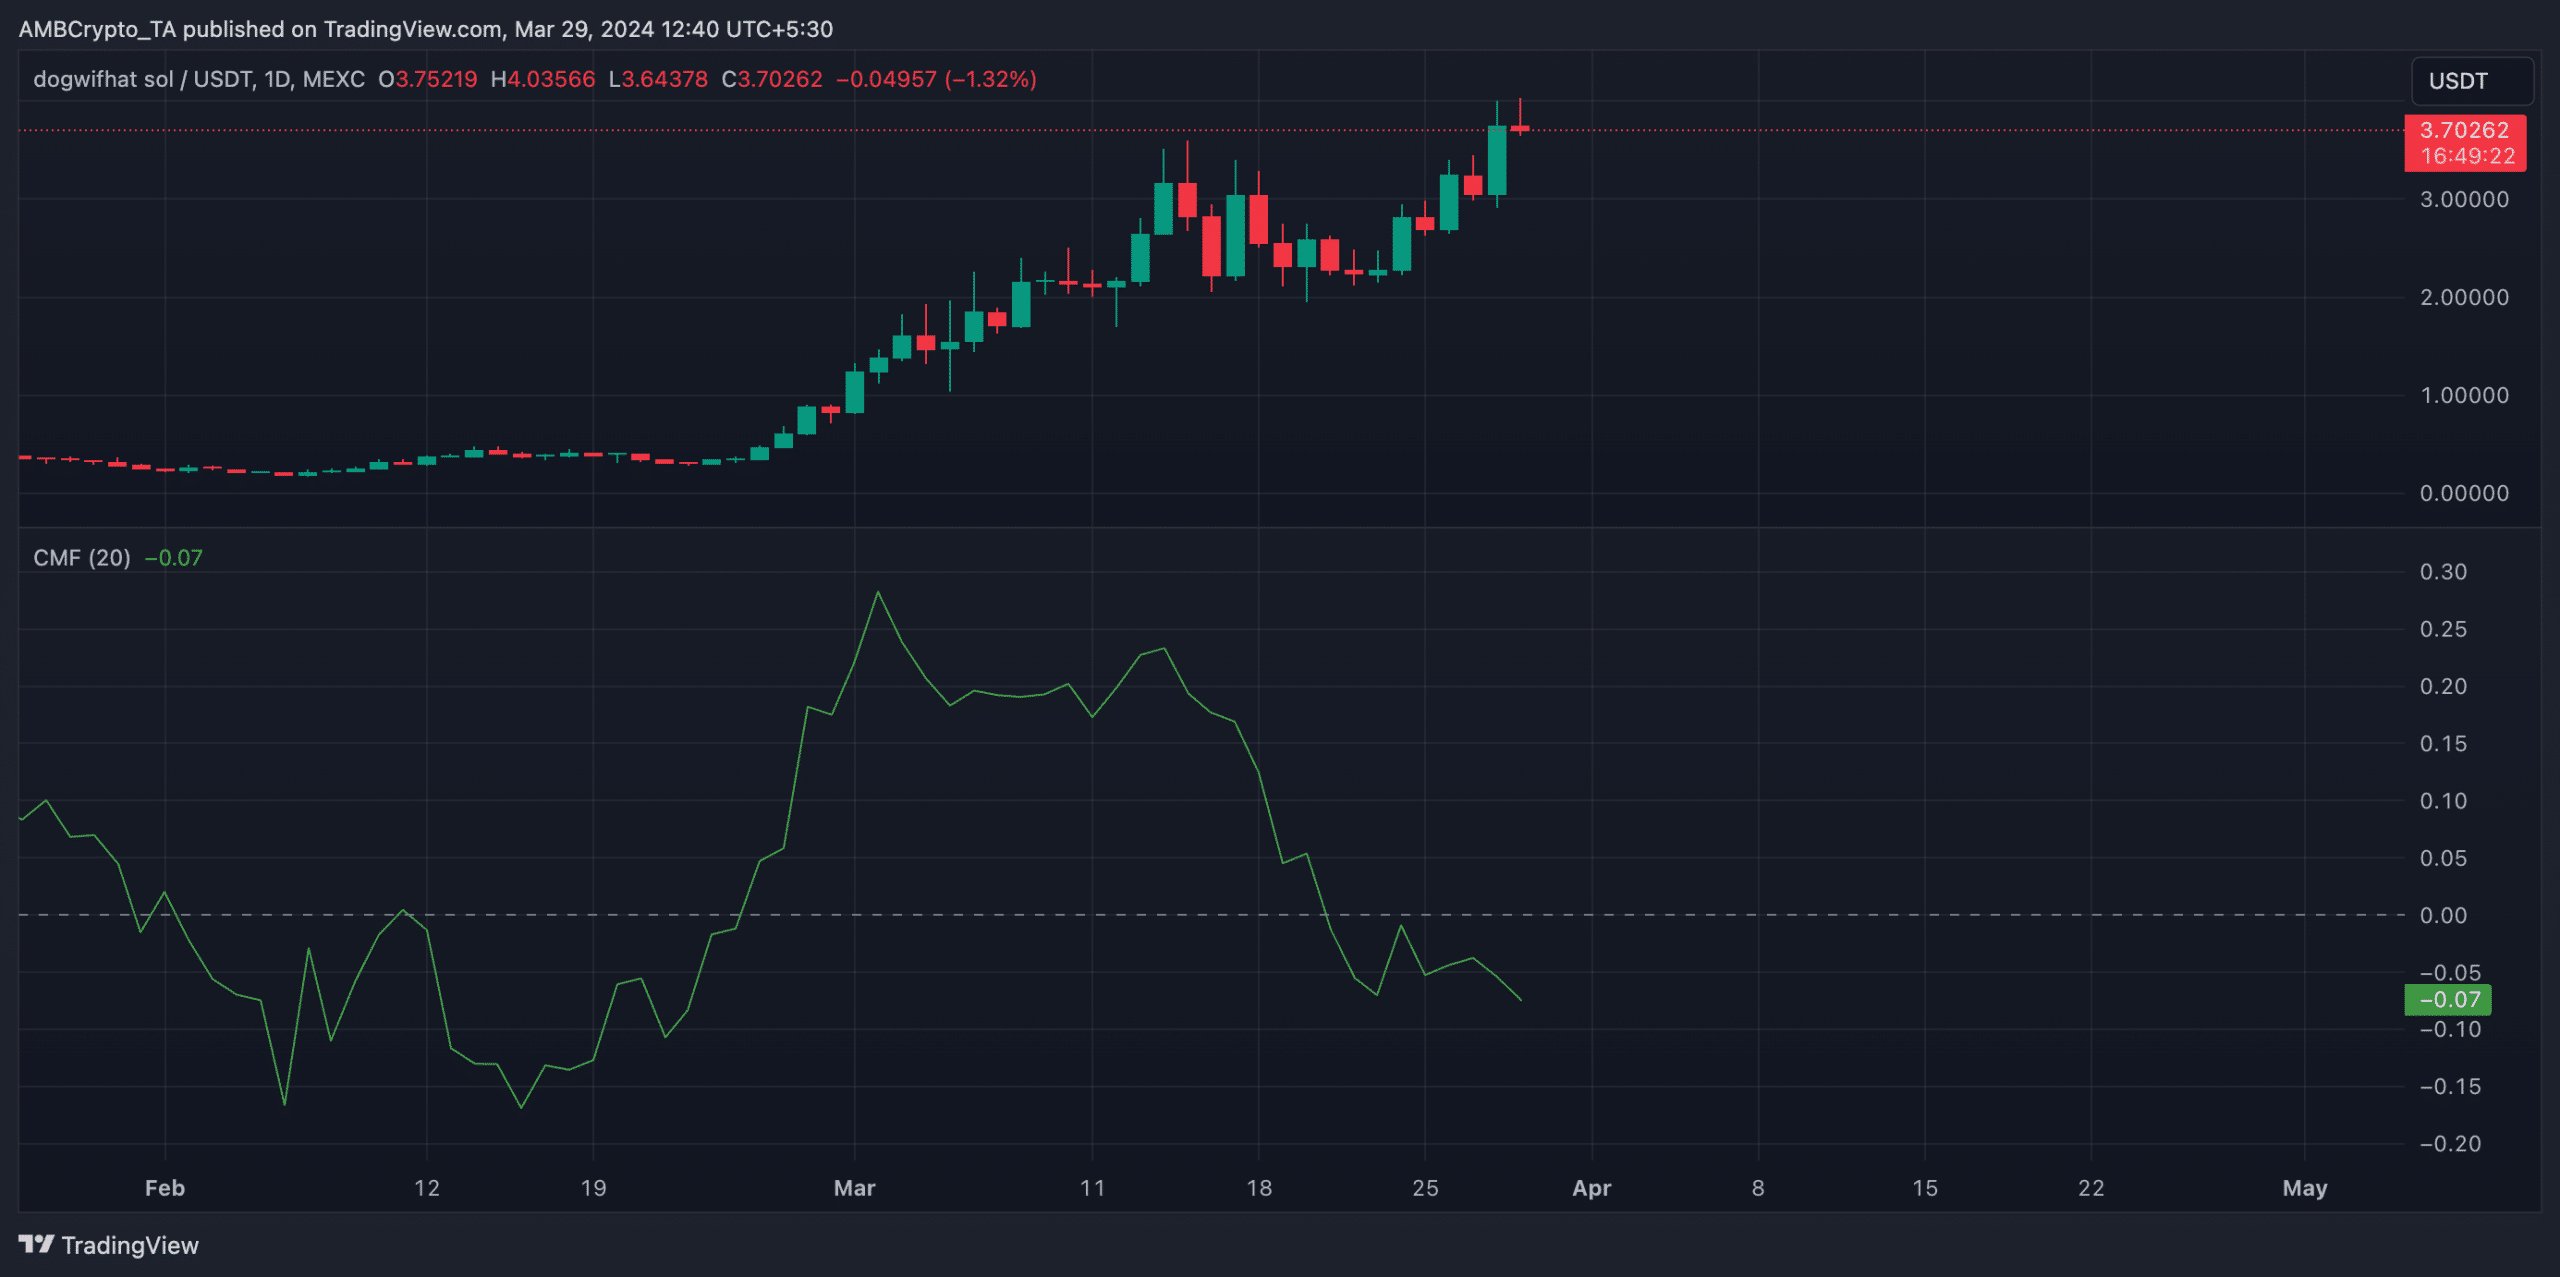Select the CMF (20) indicator title
The height and width of the screenshot is (1277, 2560).
tap(82, 558)
